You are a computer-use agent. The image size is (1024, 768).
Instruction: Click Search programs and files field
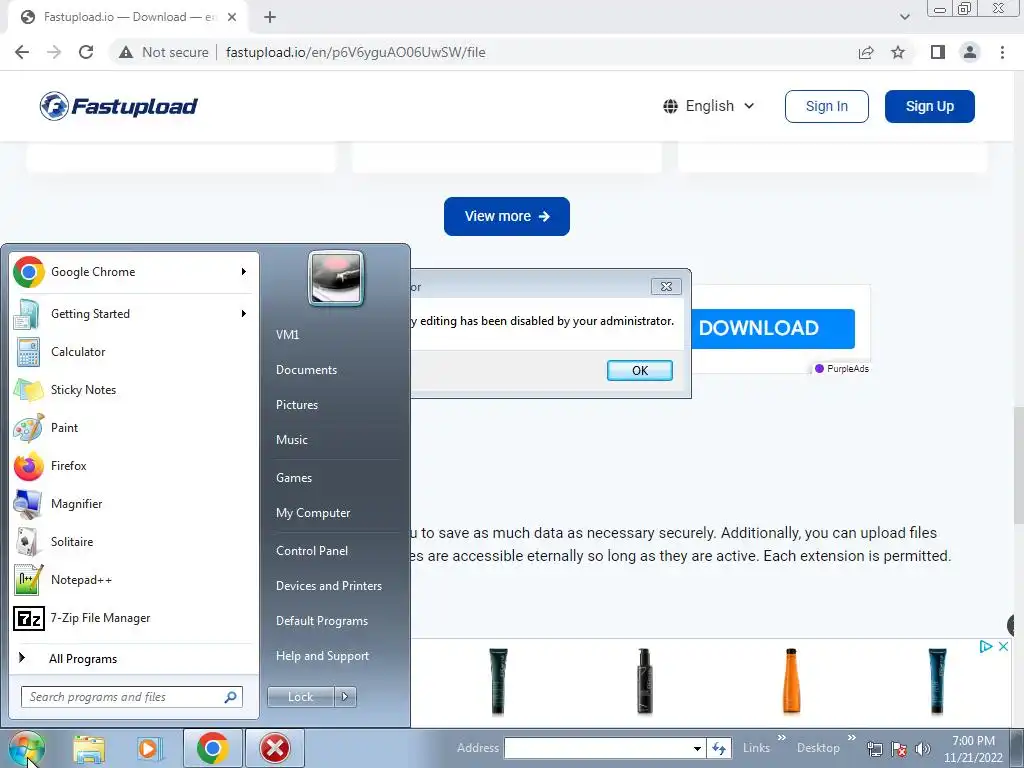coord(132,697)
